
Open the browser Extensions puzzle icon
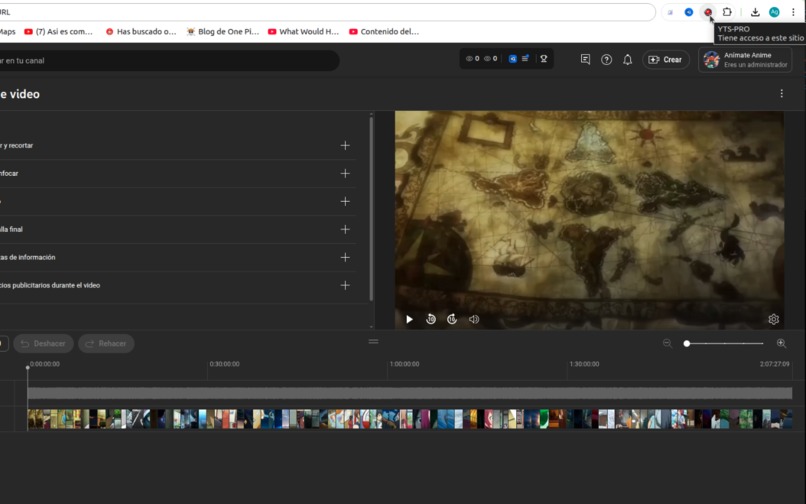(727, 12)
